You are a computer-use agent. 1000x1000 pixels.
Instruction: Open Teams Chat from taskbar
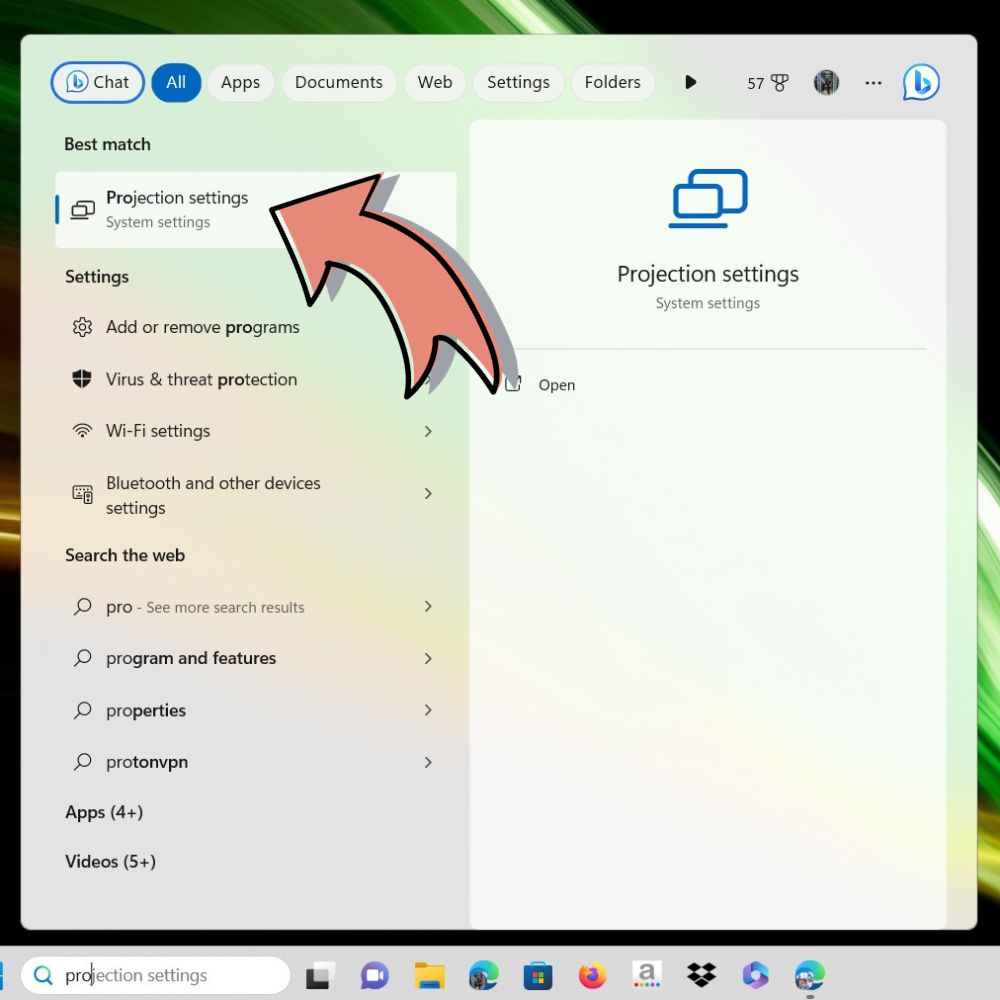pos(375,975)
